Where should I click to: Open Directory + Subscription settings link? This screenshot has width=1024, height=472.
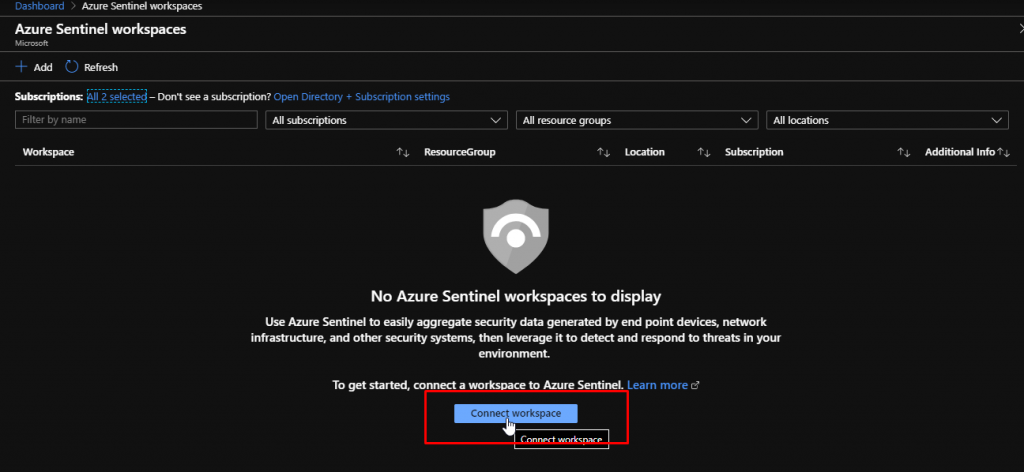point(361,97)
